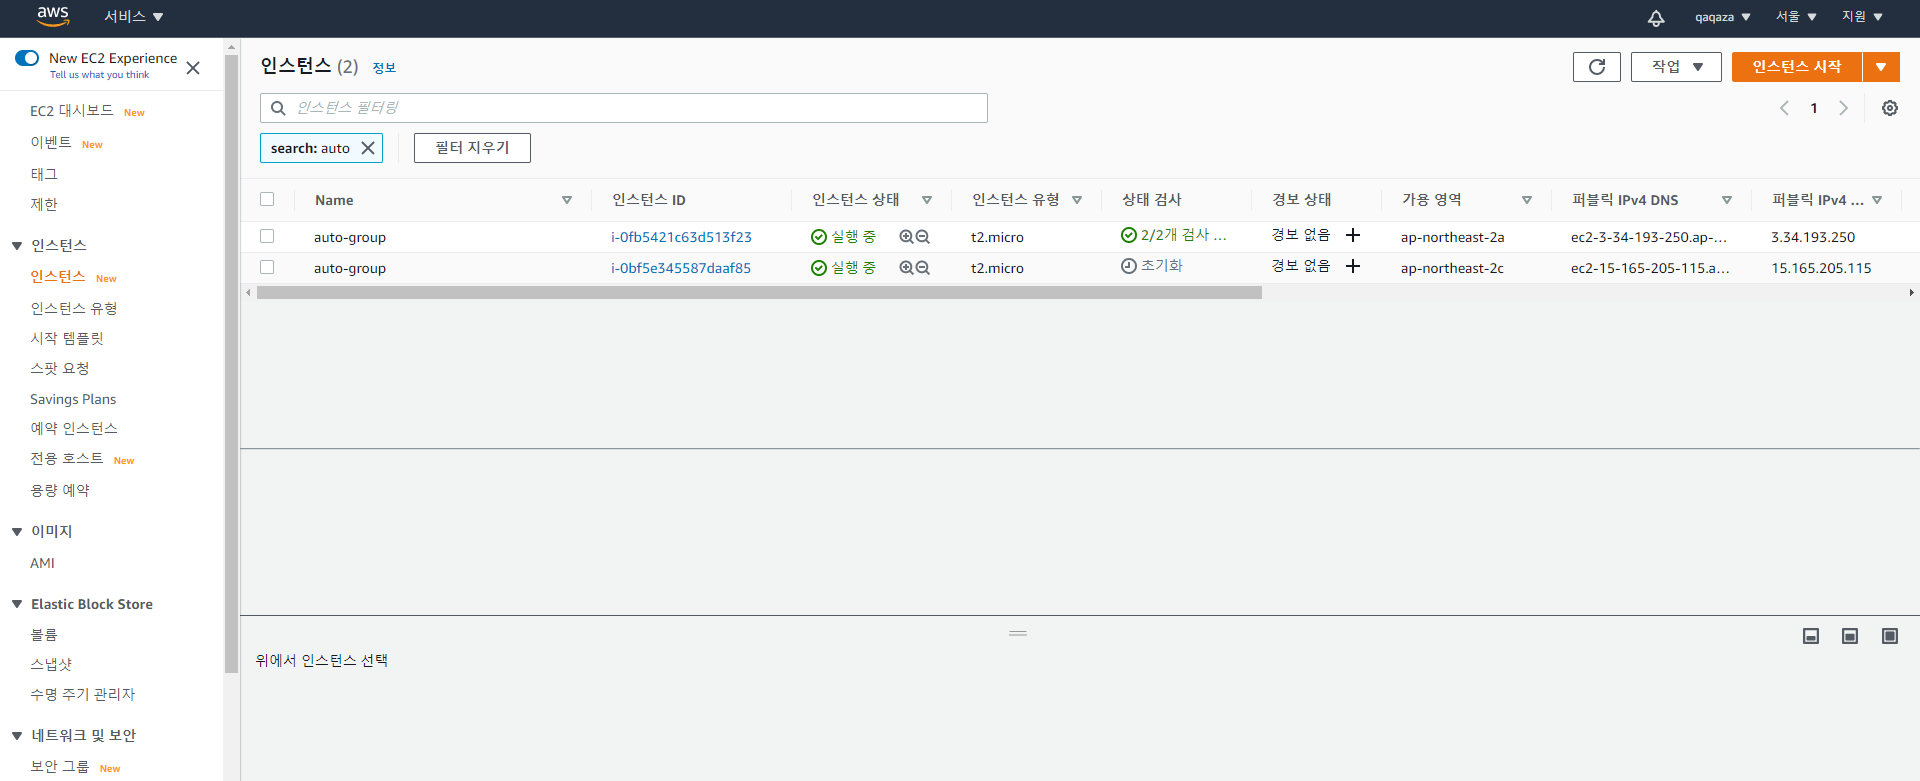
Task: Click zoom-in icon beside first instance state
Action: coord(906,237)
